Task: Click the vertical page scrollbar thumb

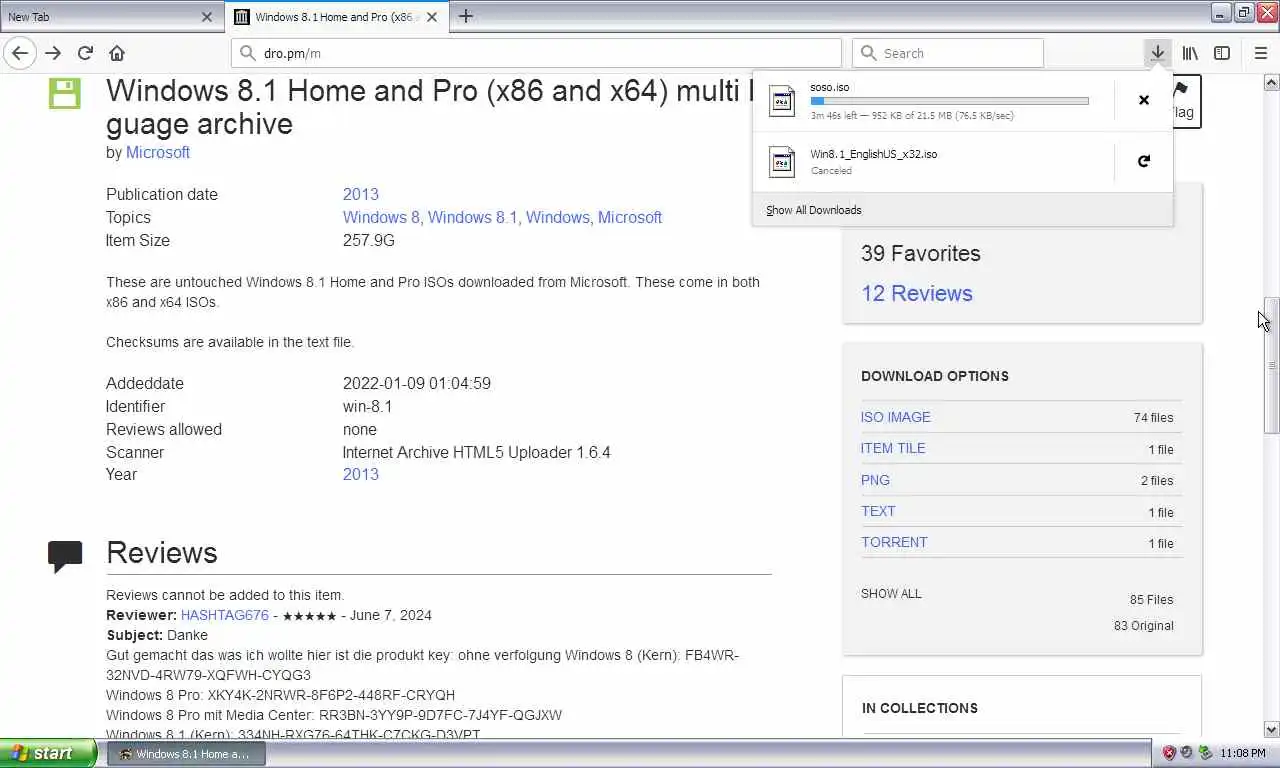Action: [1272, 364]
